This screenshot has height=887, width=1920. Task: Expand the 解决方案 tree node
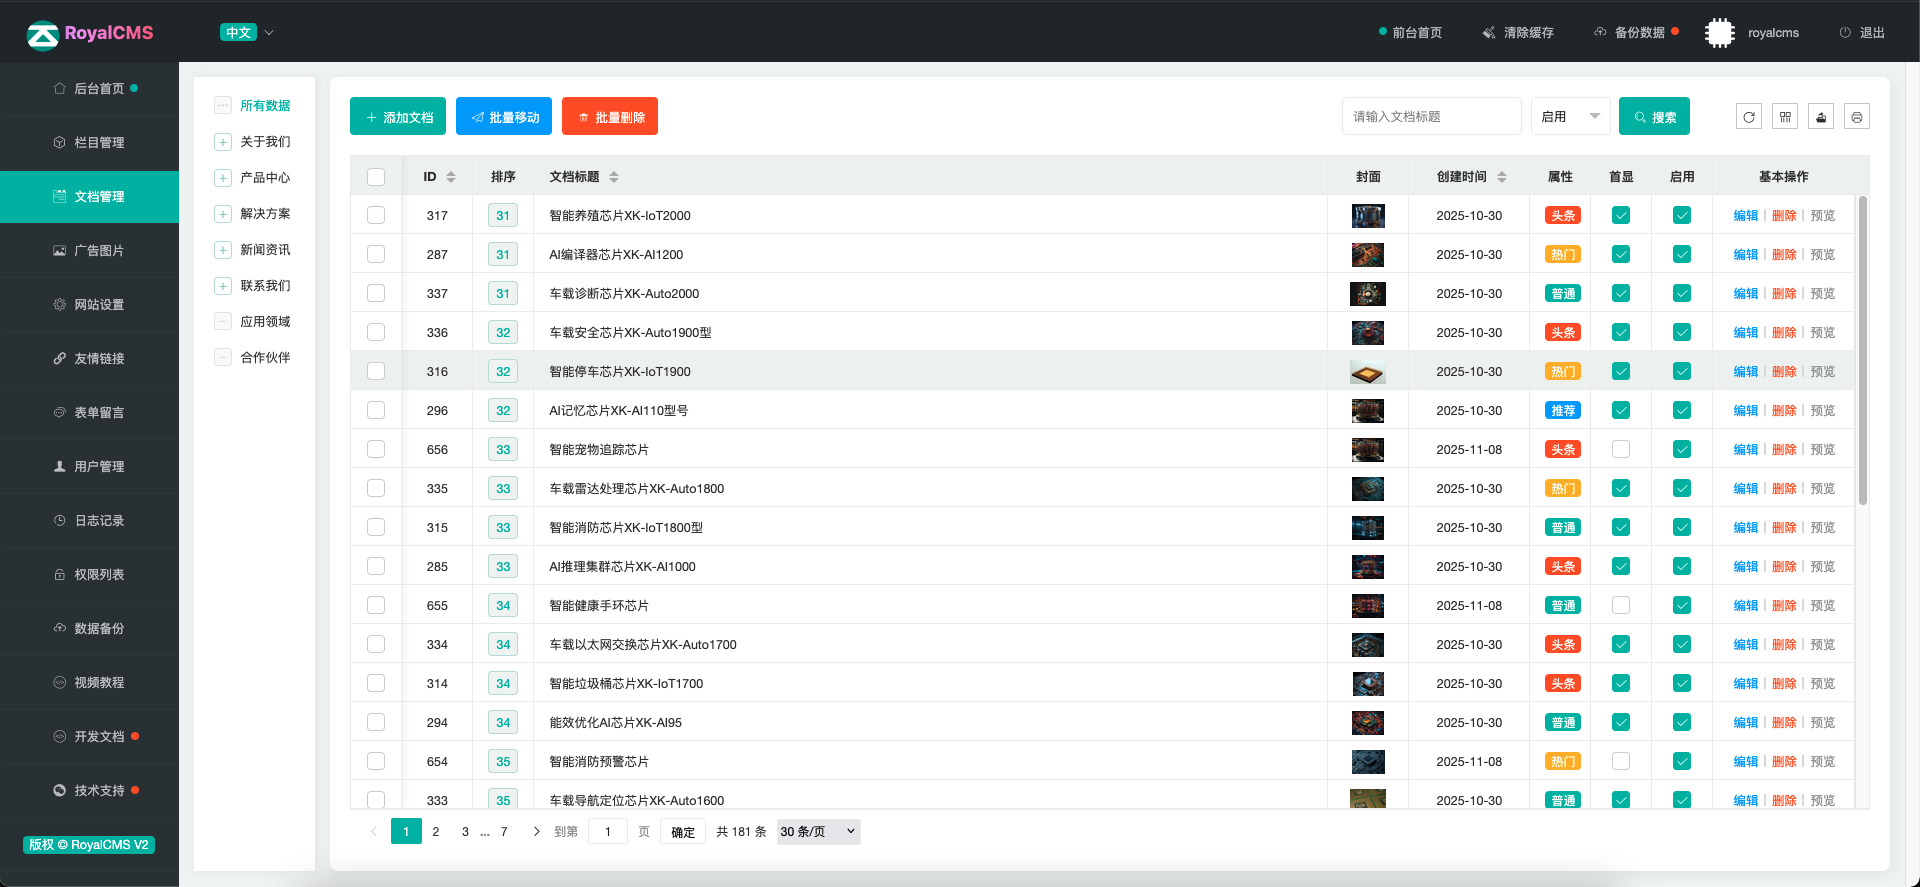coord(223,214)
